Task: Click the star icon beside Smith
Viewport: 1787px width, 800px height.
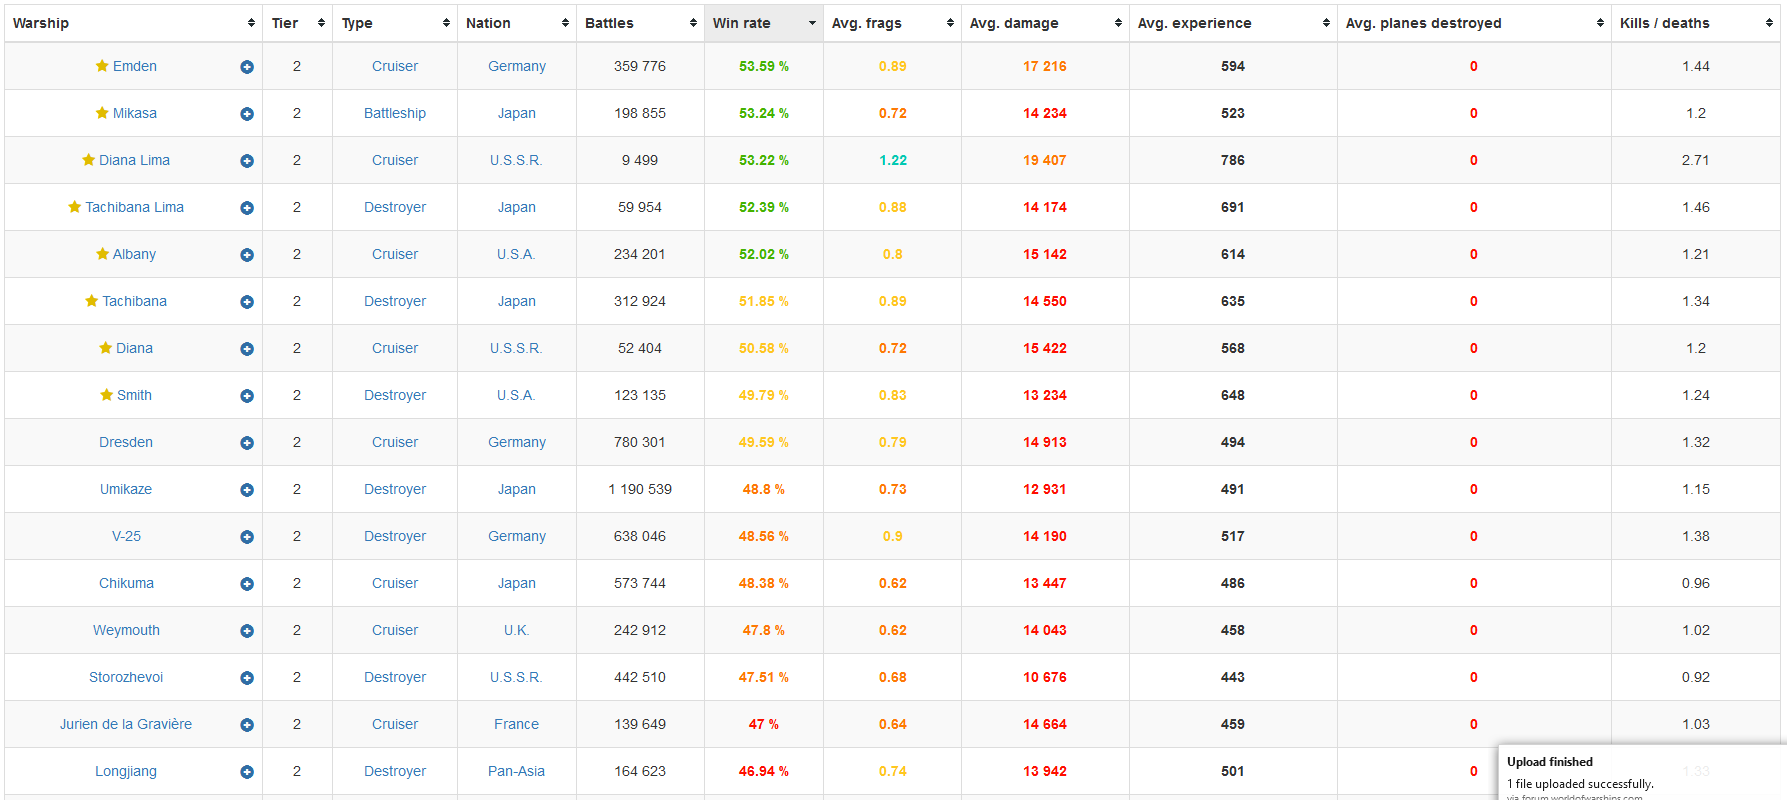Action: tap(106, 395)
